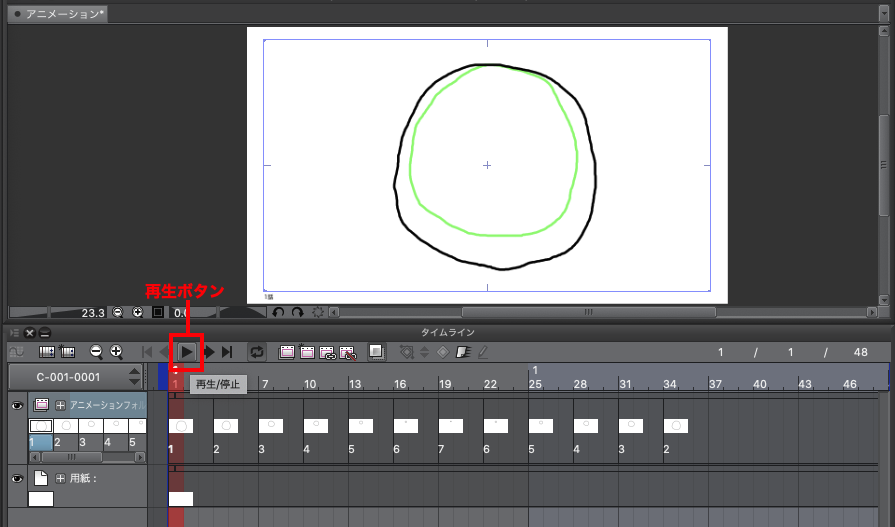Viewport: 895px width, 527px height.
Task: Click the total frame count 48
Action: pos(861,352)
